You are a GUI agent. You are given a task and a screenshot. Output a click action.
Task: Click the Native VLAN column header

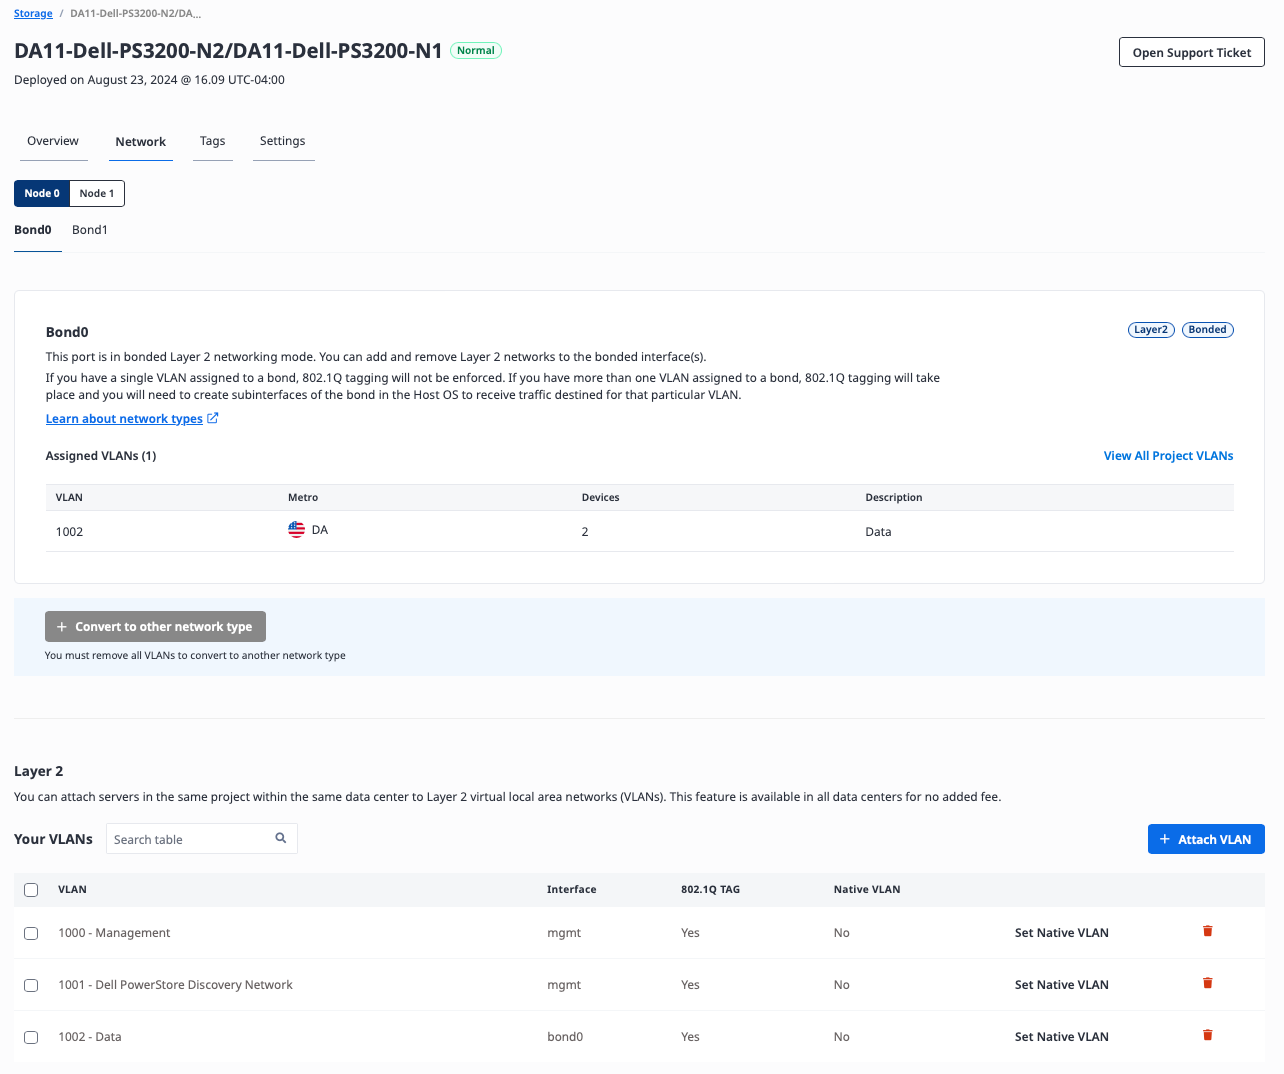(867, 889)
